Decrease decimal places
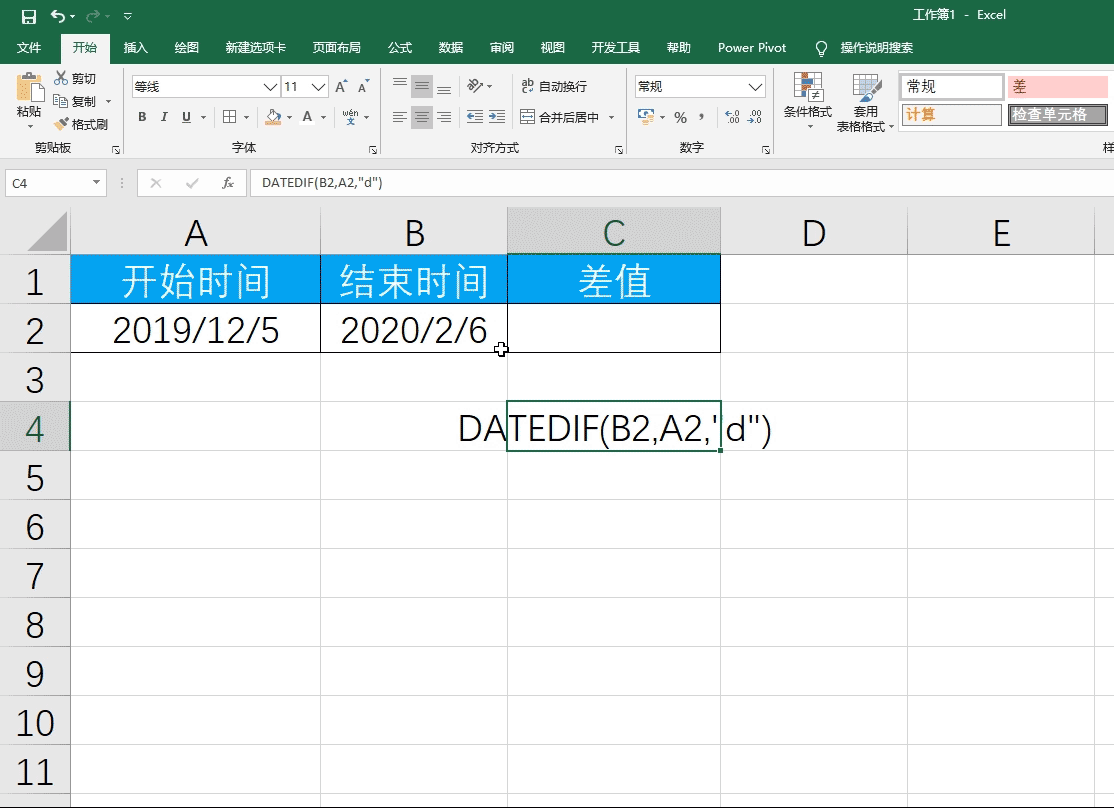Viewport: 1114px width, 808px height. click(x=755, y=117)
